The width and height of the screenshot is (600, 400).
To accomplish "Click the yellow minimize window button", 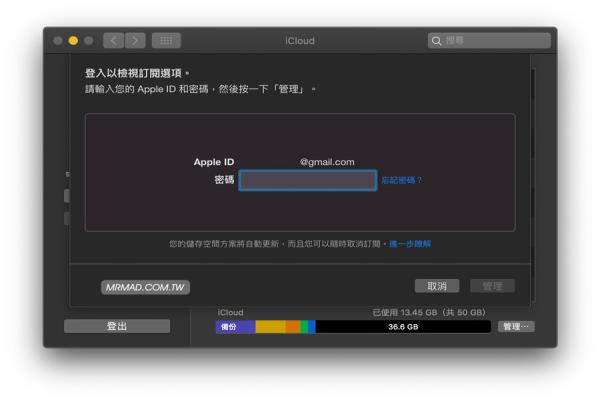I will tap(73, 41).
